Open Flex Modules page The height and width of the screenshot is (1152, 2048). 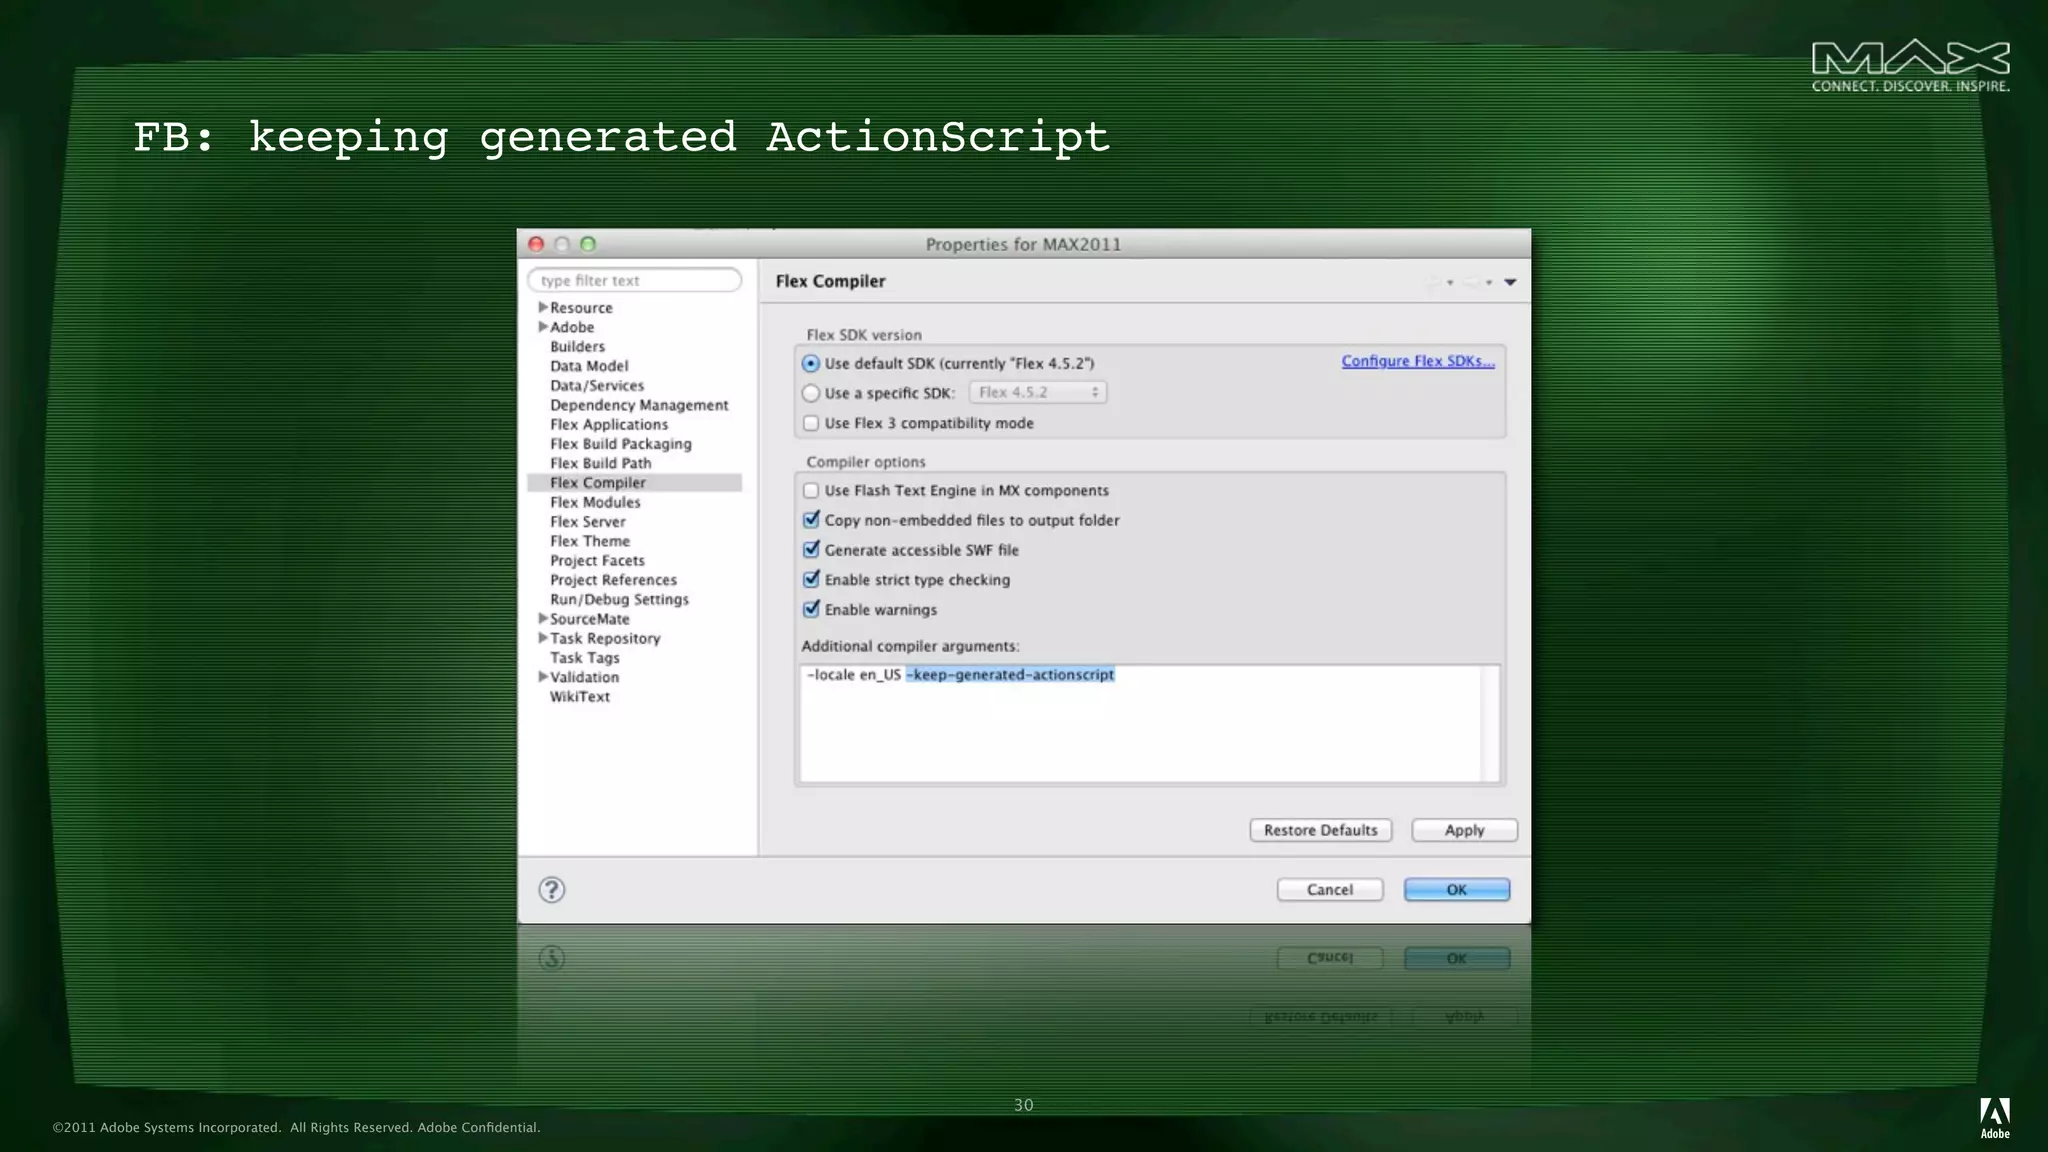pyautogui.click(x=595, y=502)
